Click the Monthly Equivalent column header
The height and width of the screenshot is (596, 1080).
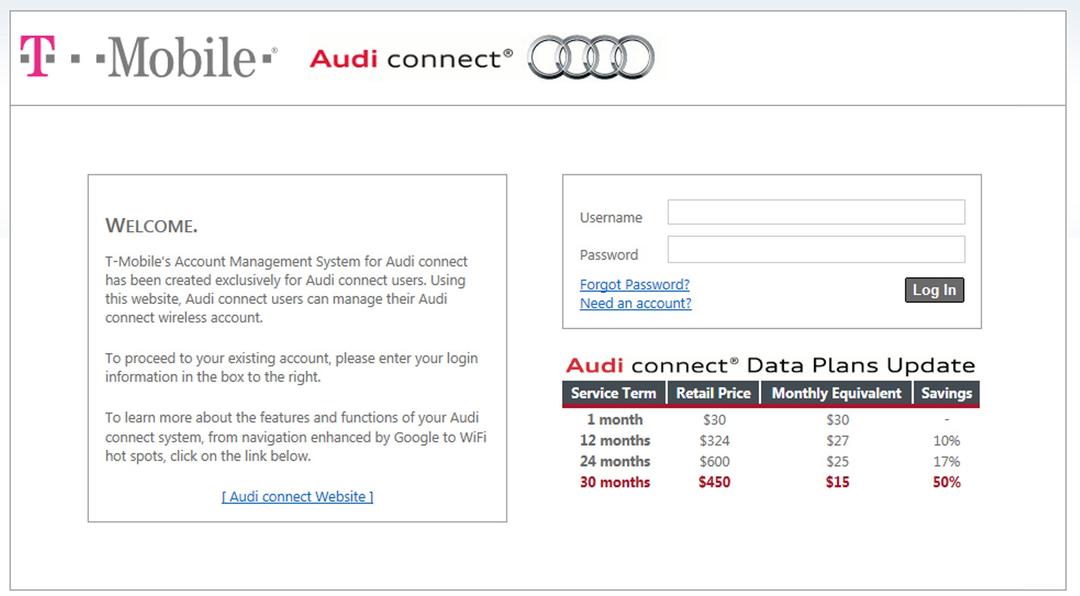tap(836, 393)
